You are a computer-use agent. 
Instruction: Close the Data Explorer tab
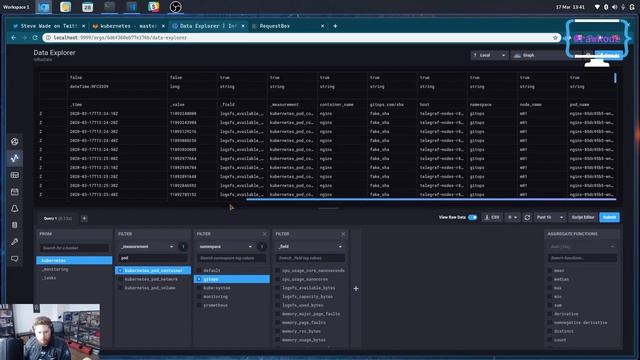tap(243, 26)
